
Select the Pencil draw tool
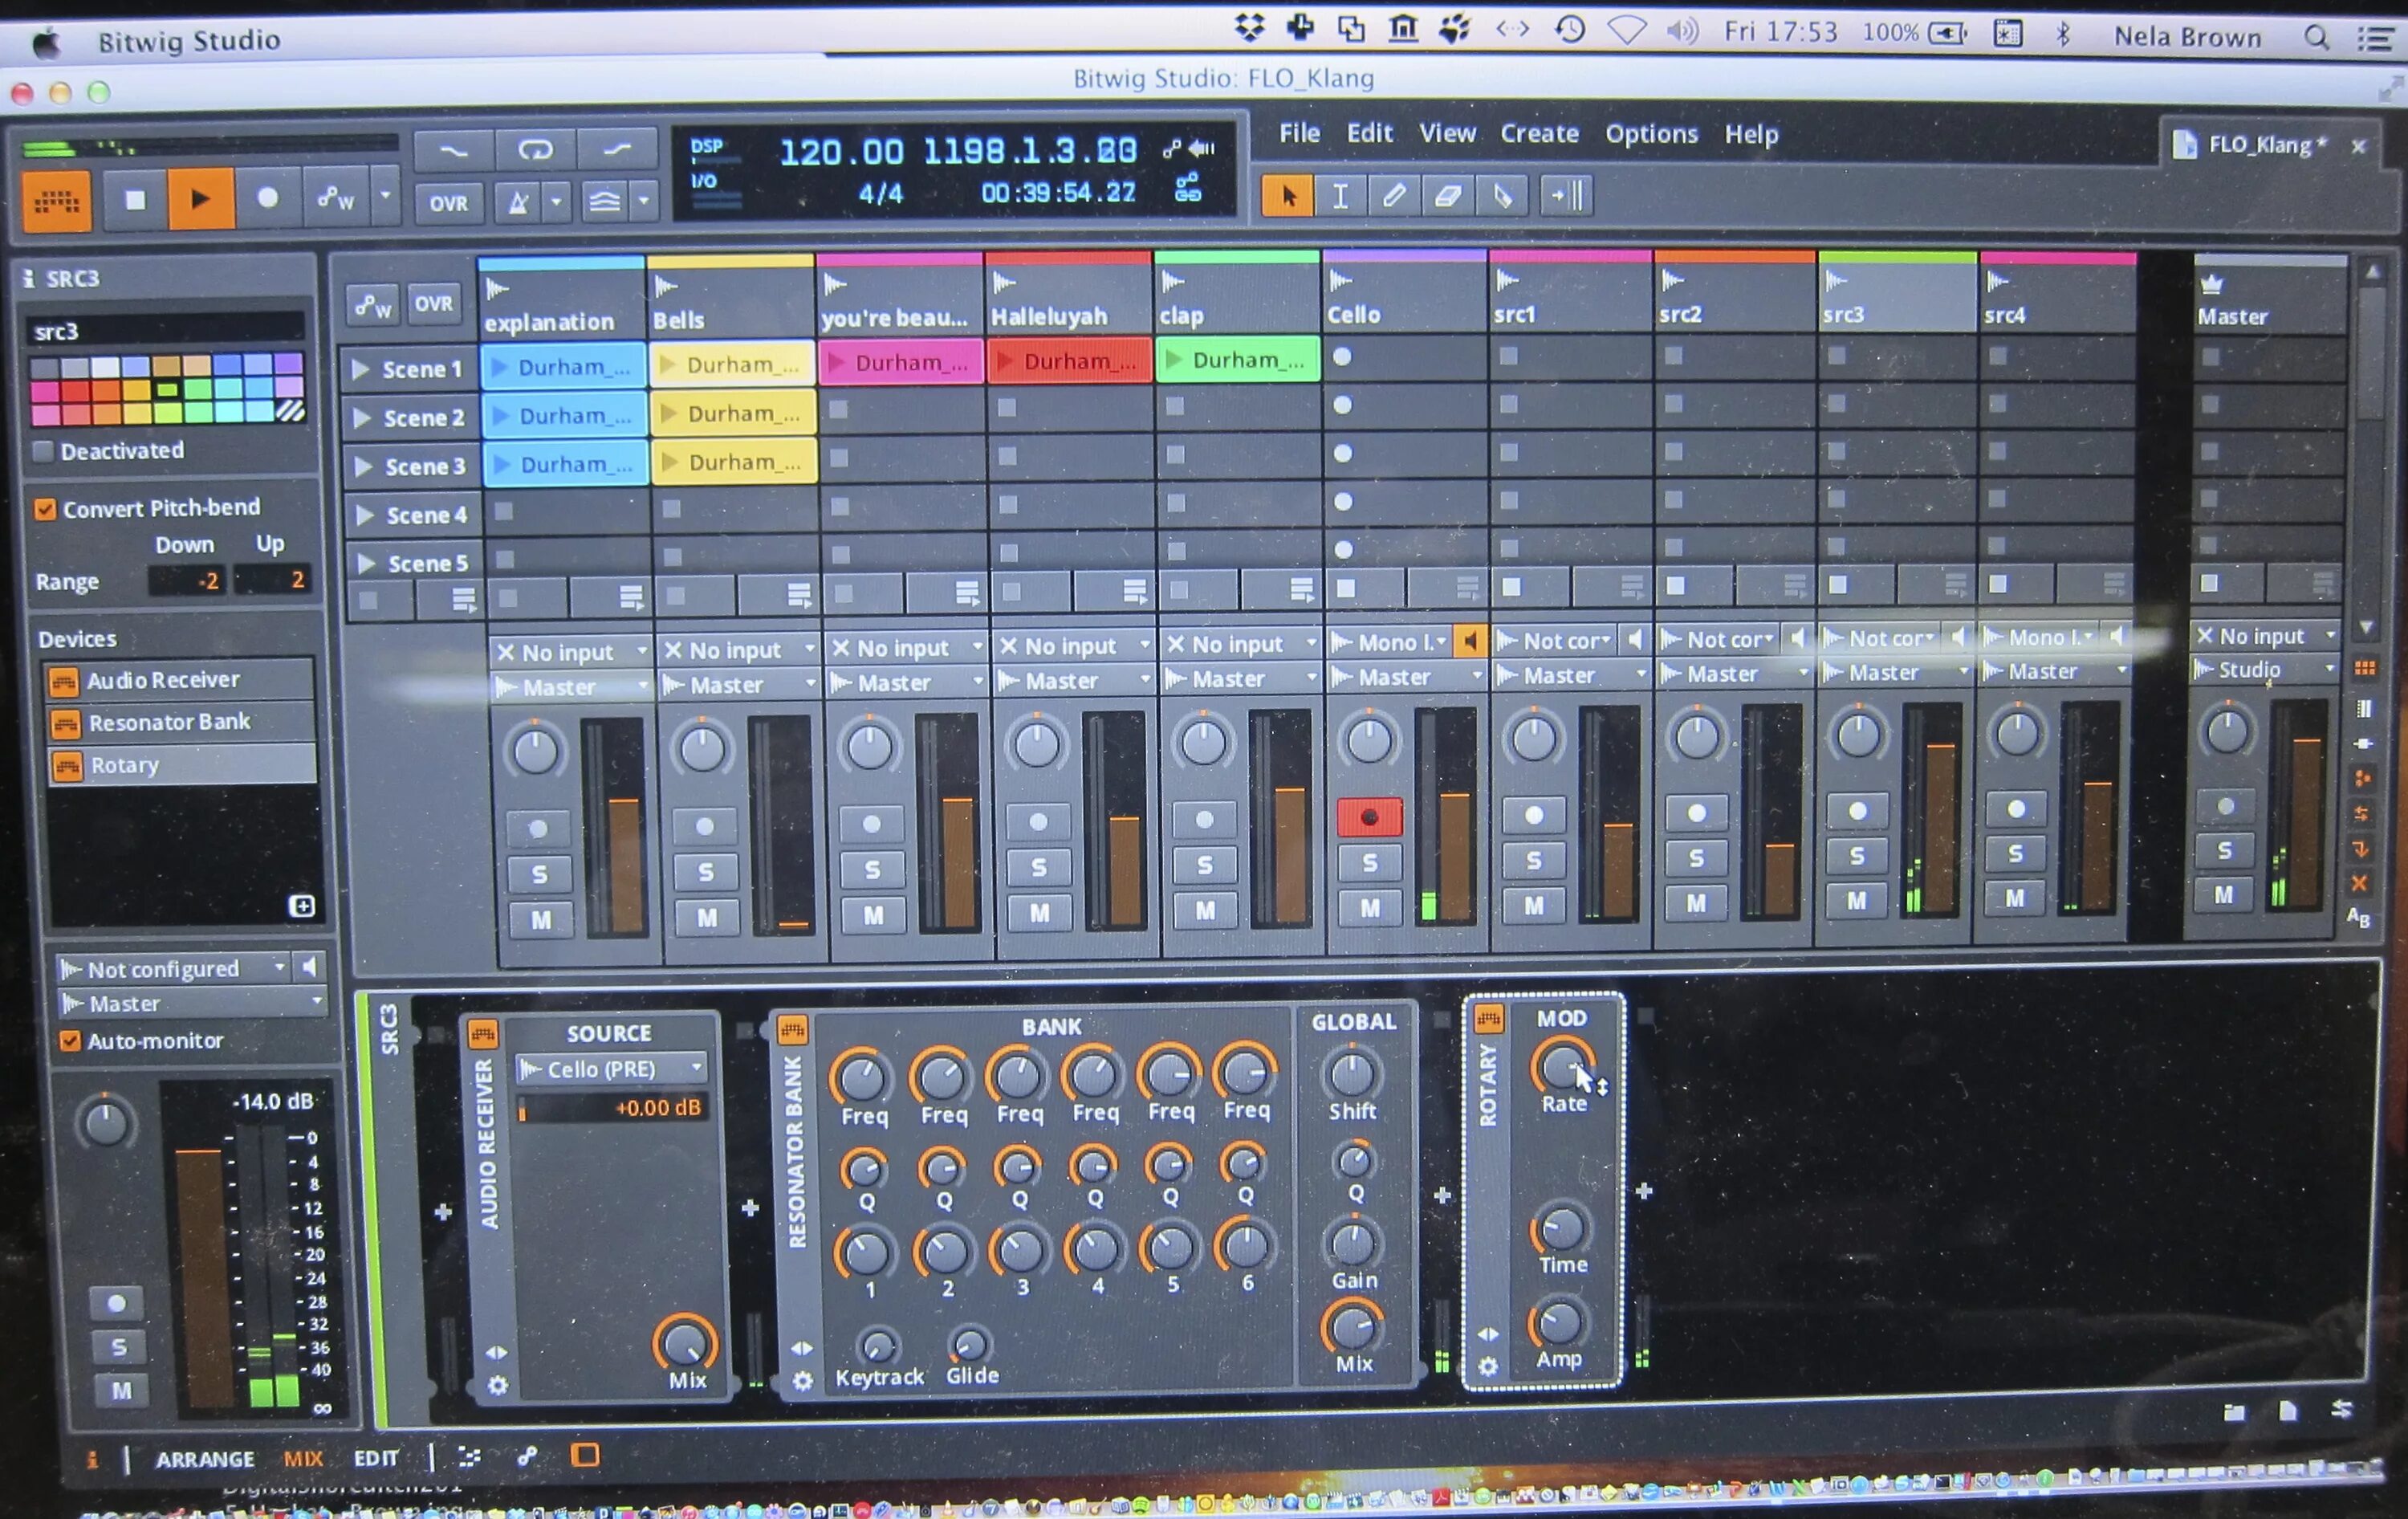coord(1393,196)
